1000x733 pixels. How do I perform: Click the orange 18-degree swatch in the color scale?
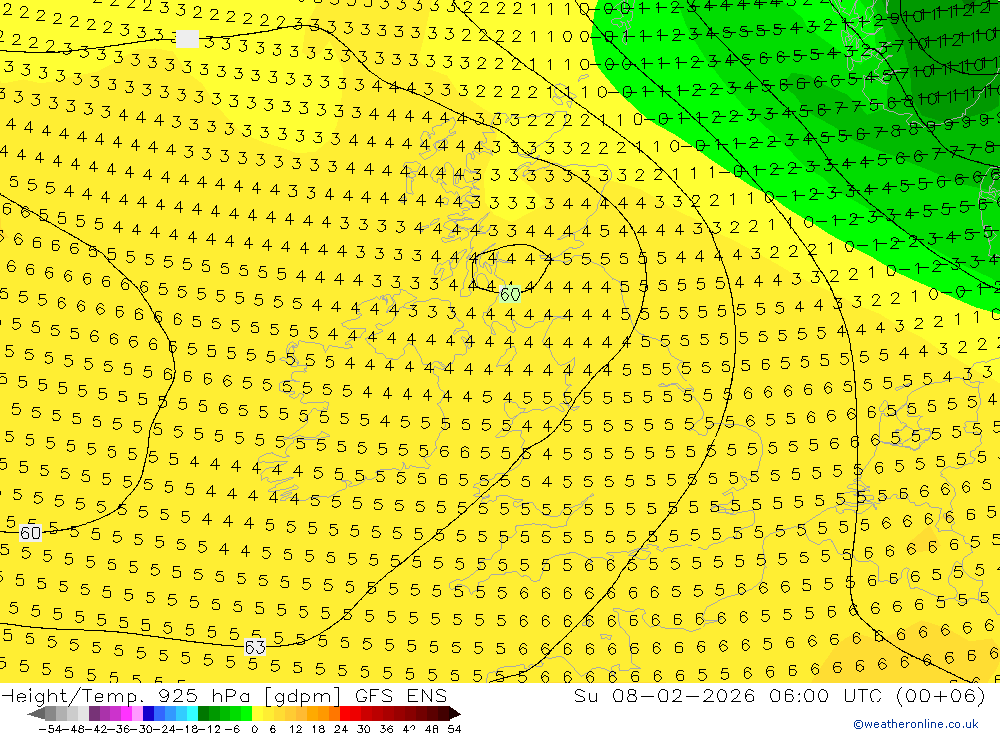click(x=323, y=713)
